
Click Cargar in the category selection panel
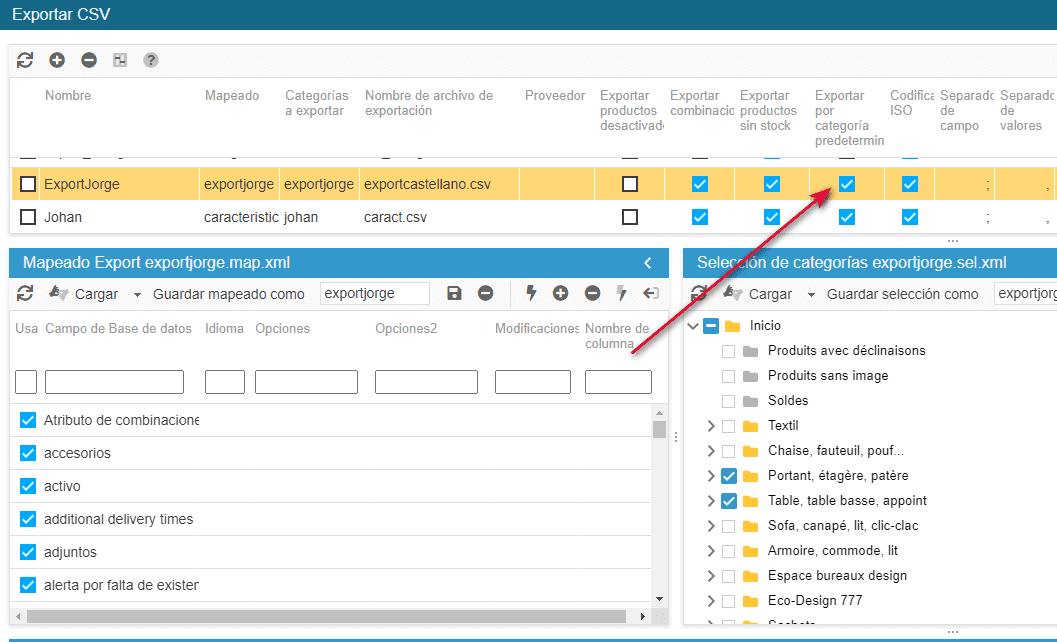click(x=770, y=294)
